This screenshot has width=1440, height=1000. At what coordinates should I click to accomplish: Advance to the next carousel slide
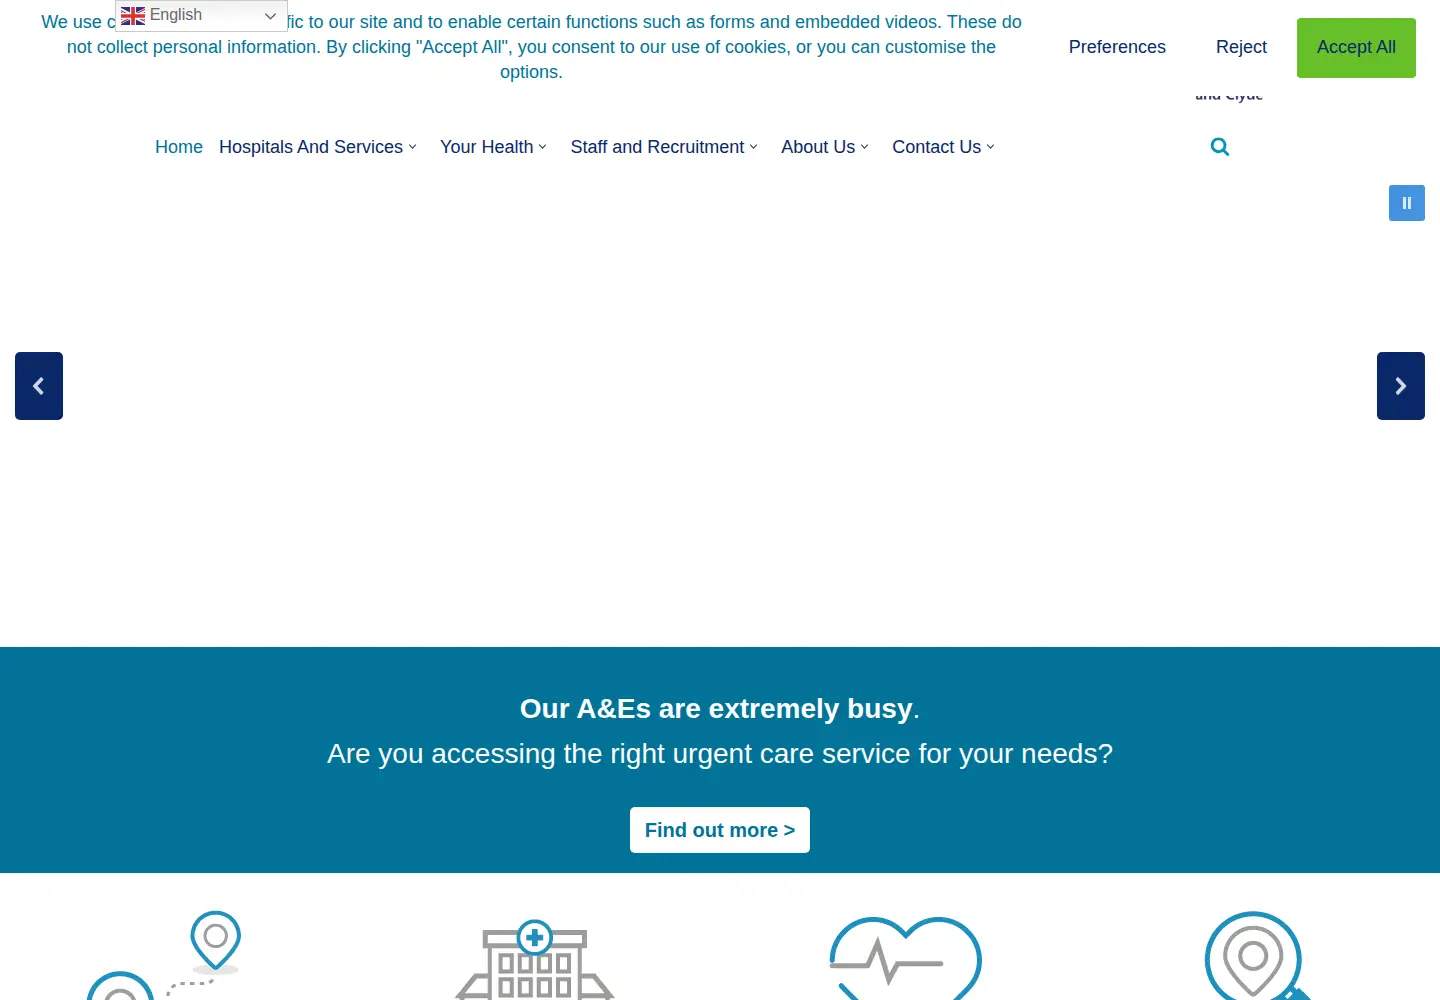tap(1400, 386)
